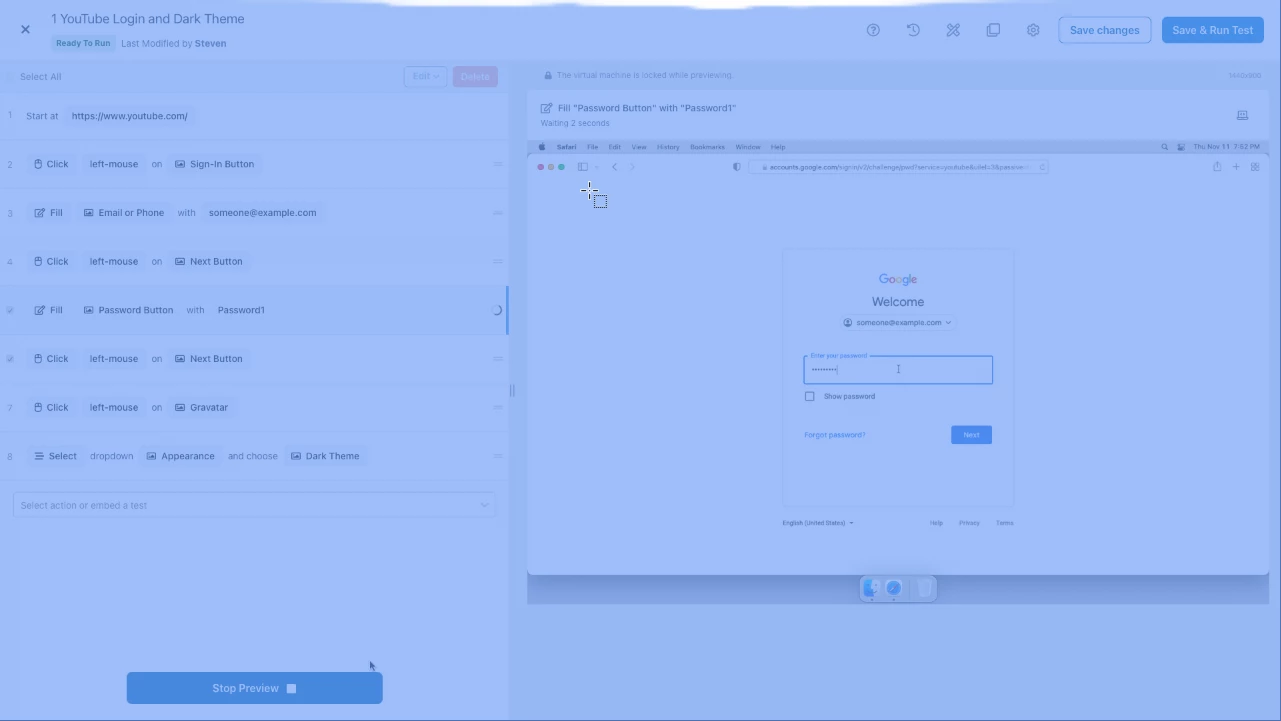Close the test editor with the X icon
The image size is (1281, 721).
coord(25,30)
